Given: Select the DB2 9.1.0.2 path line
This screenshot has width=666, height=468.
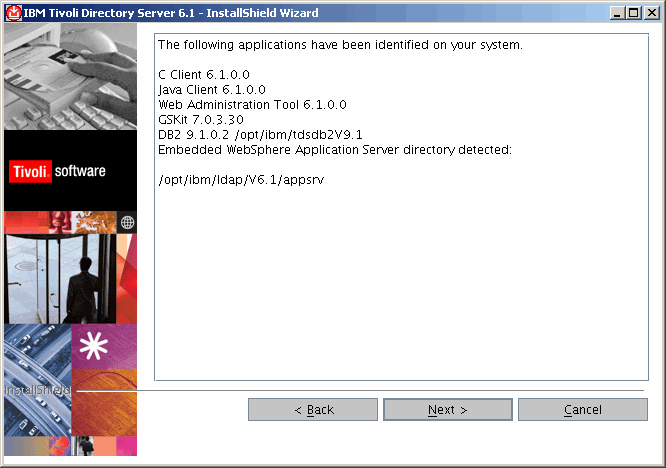Looking at the screenshot, I should click(x=259, y=135).
